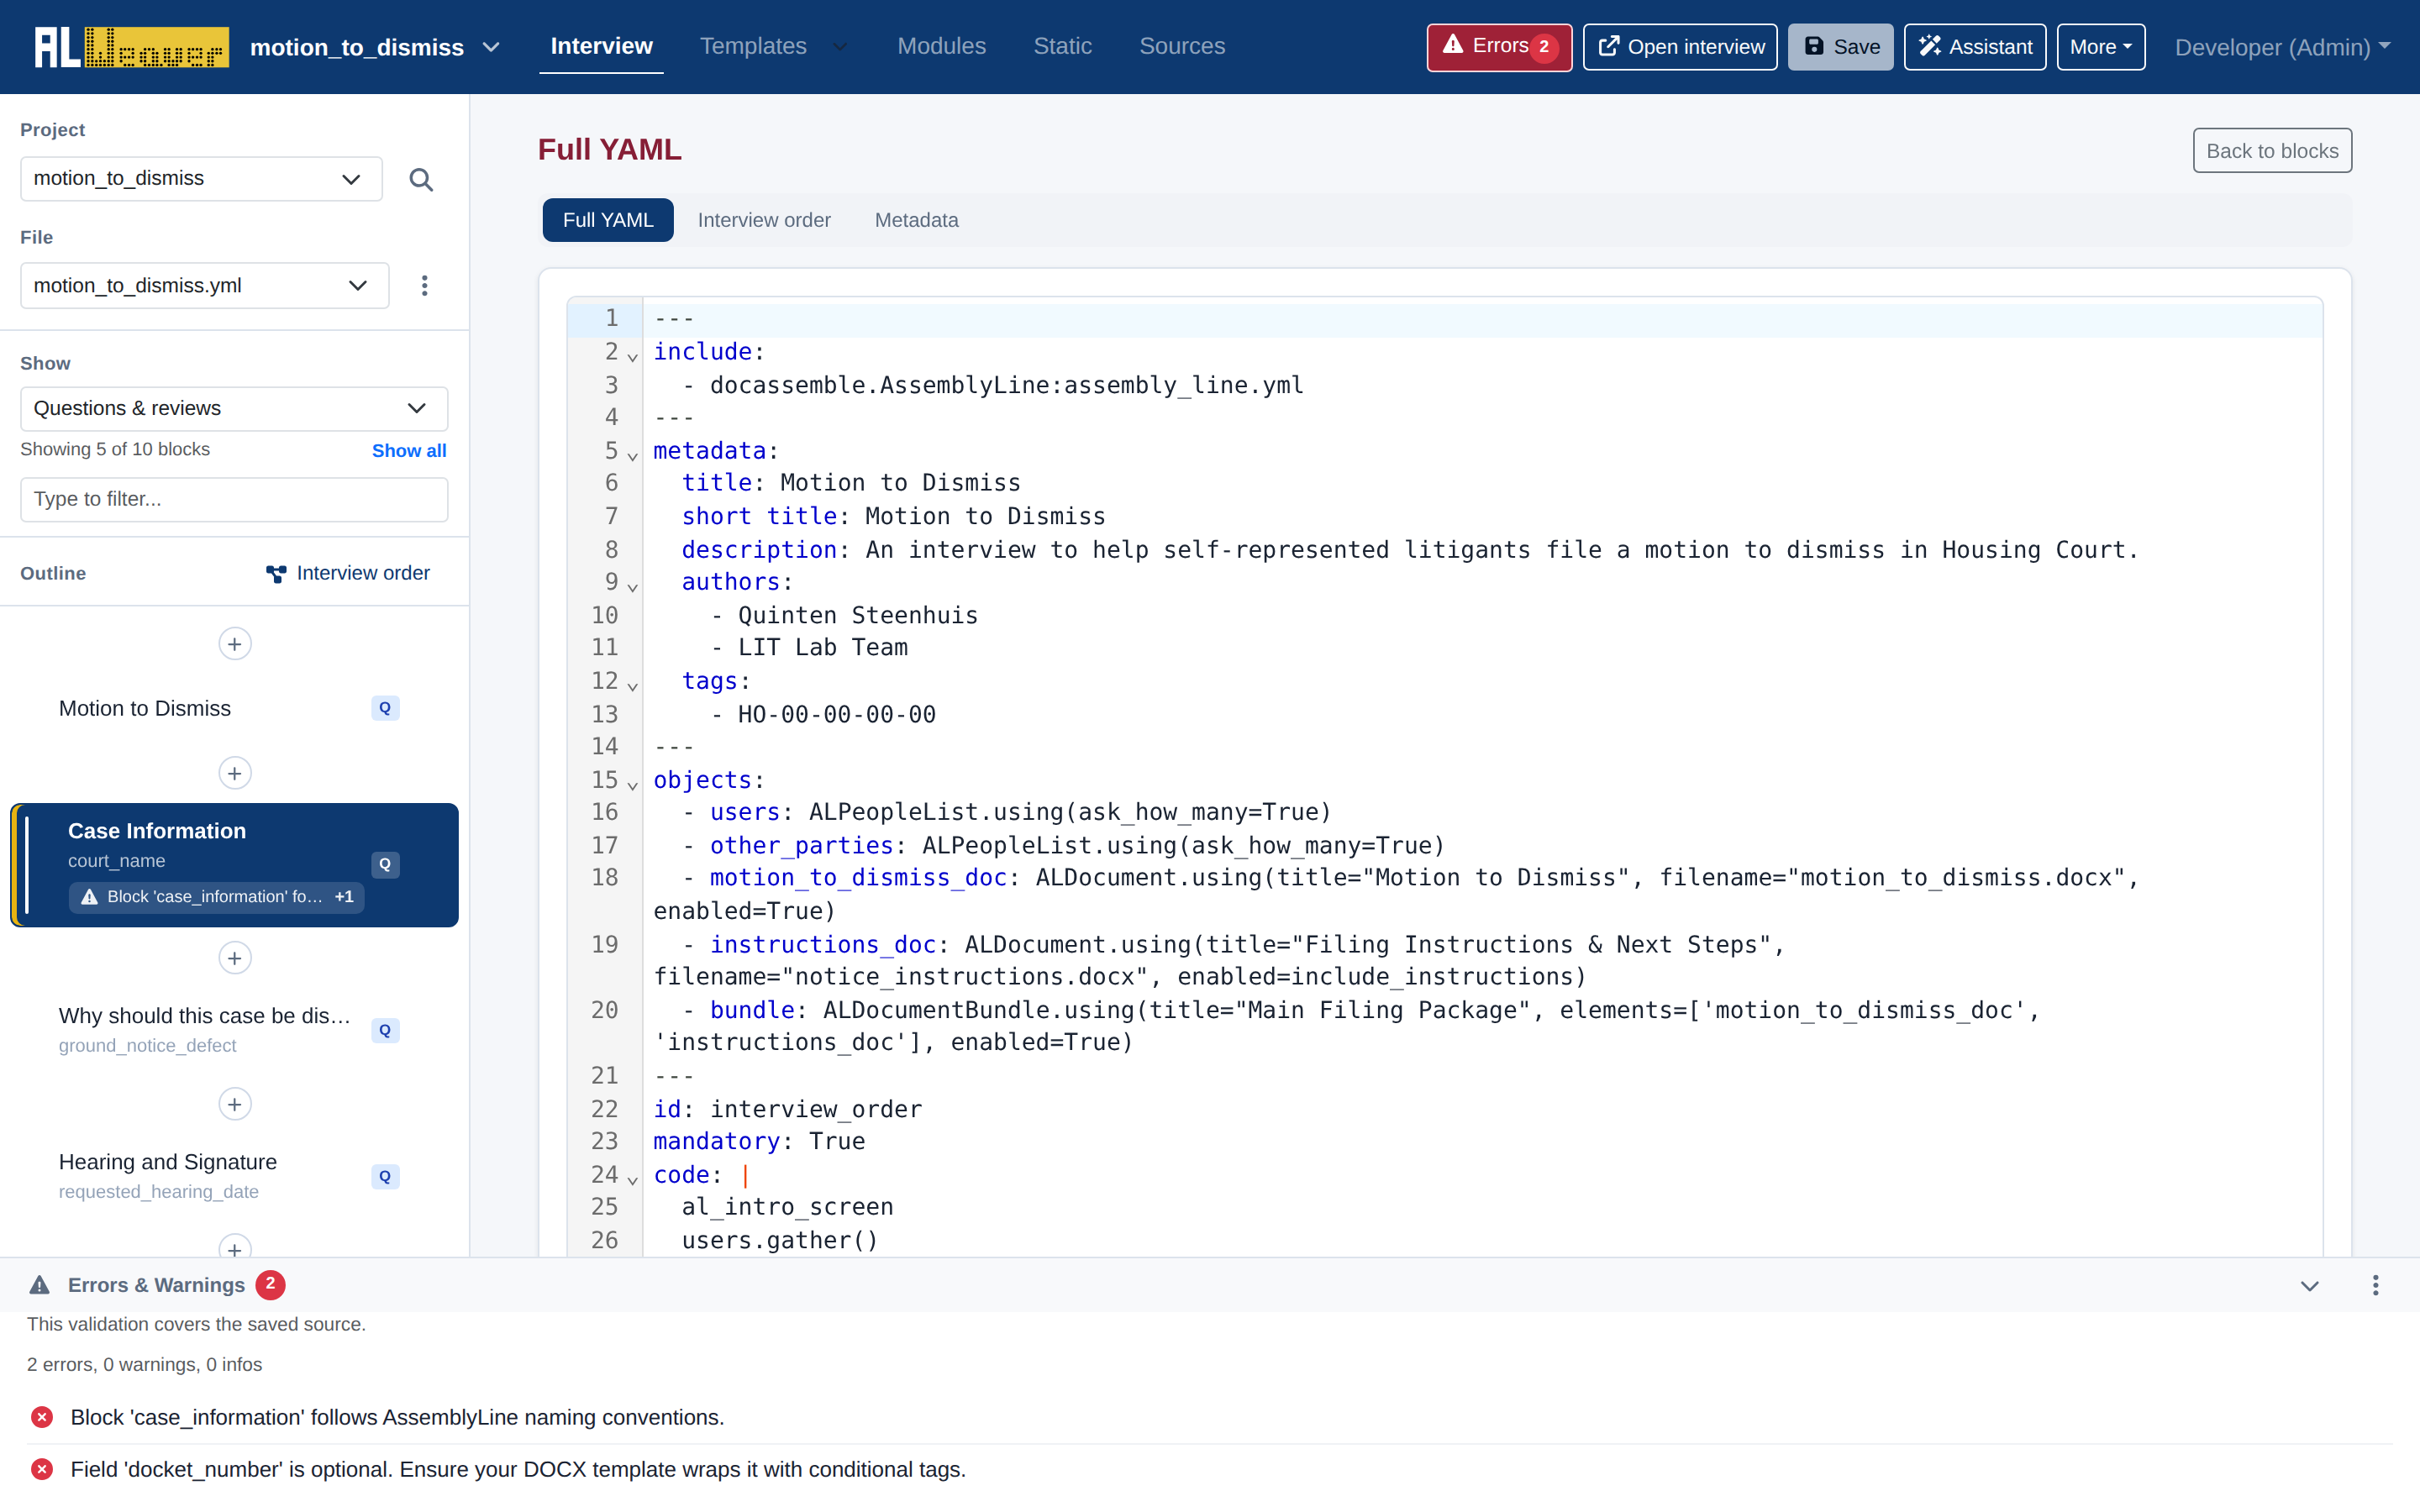Collapse the Errors & Warnings panel
The height and width of the screenshot is (1512, 2420).
click(2309, 1286)
